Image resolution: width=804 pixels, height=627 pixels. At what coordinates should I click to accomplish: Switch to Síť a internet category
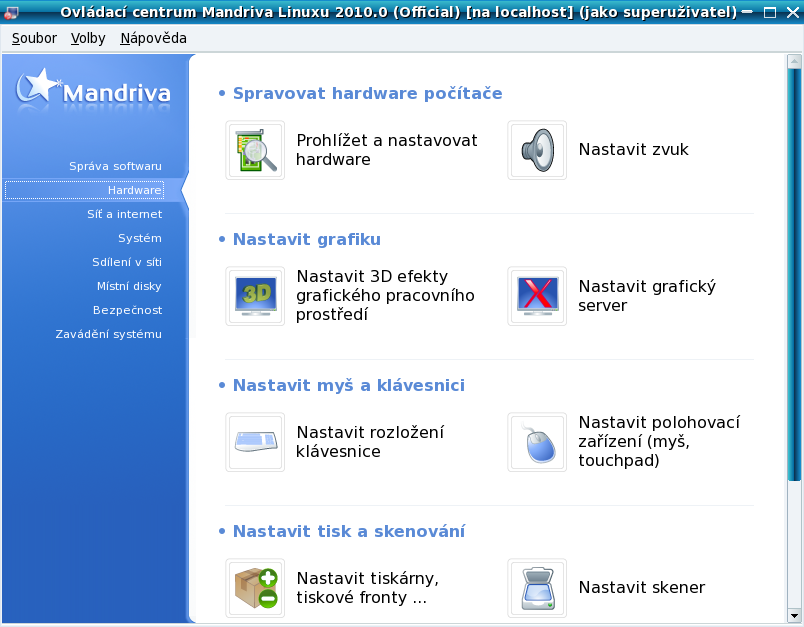pos(125,214)
